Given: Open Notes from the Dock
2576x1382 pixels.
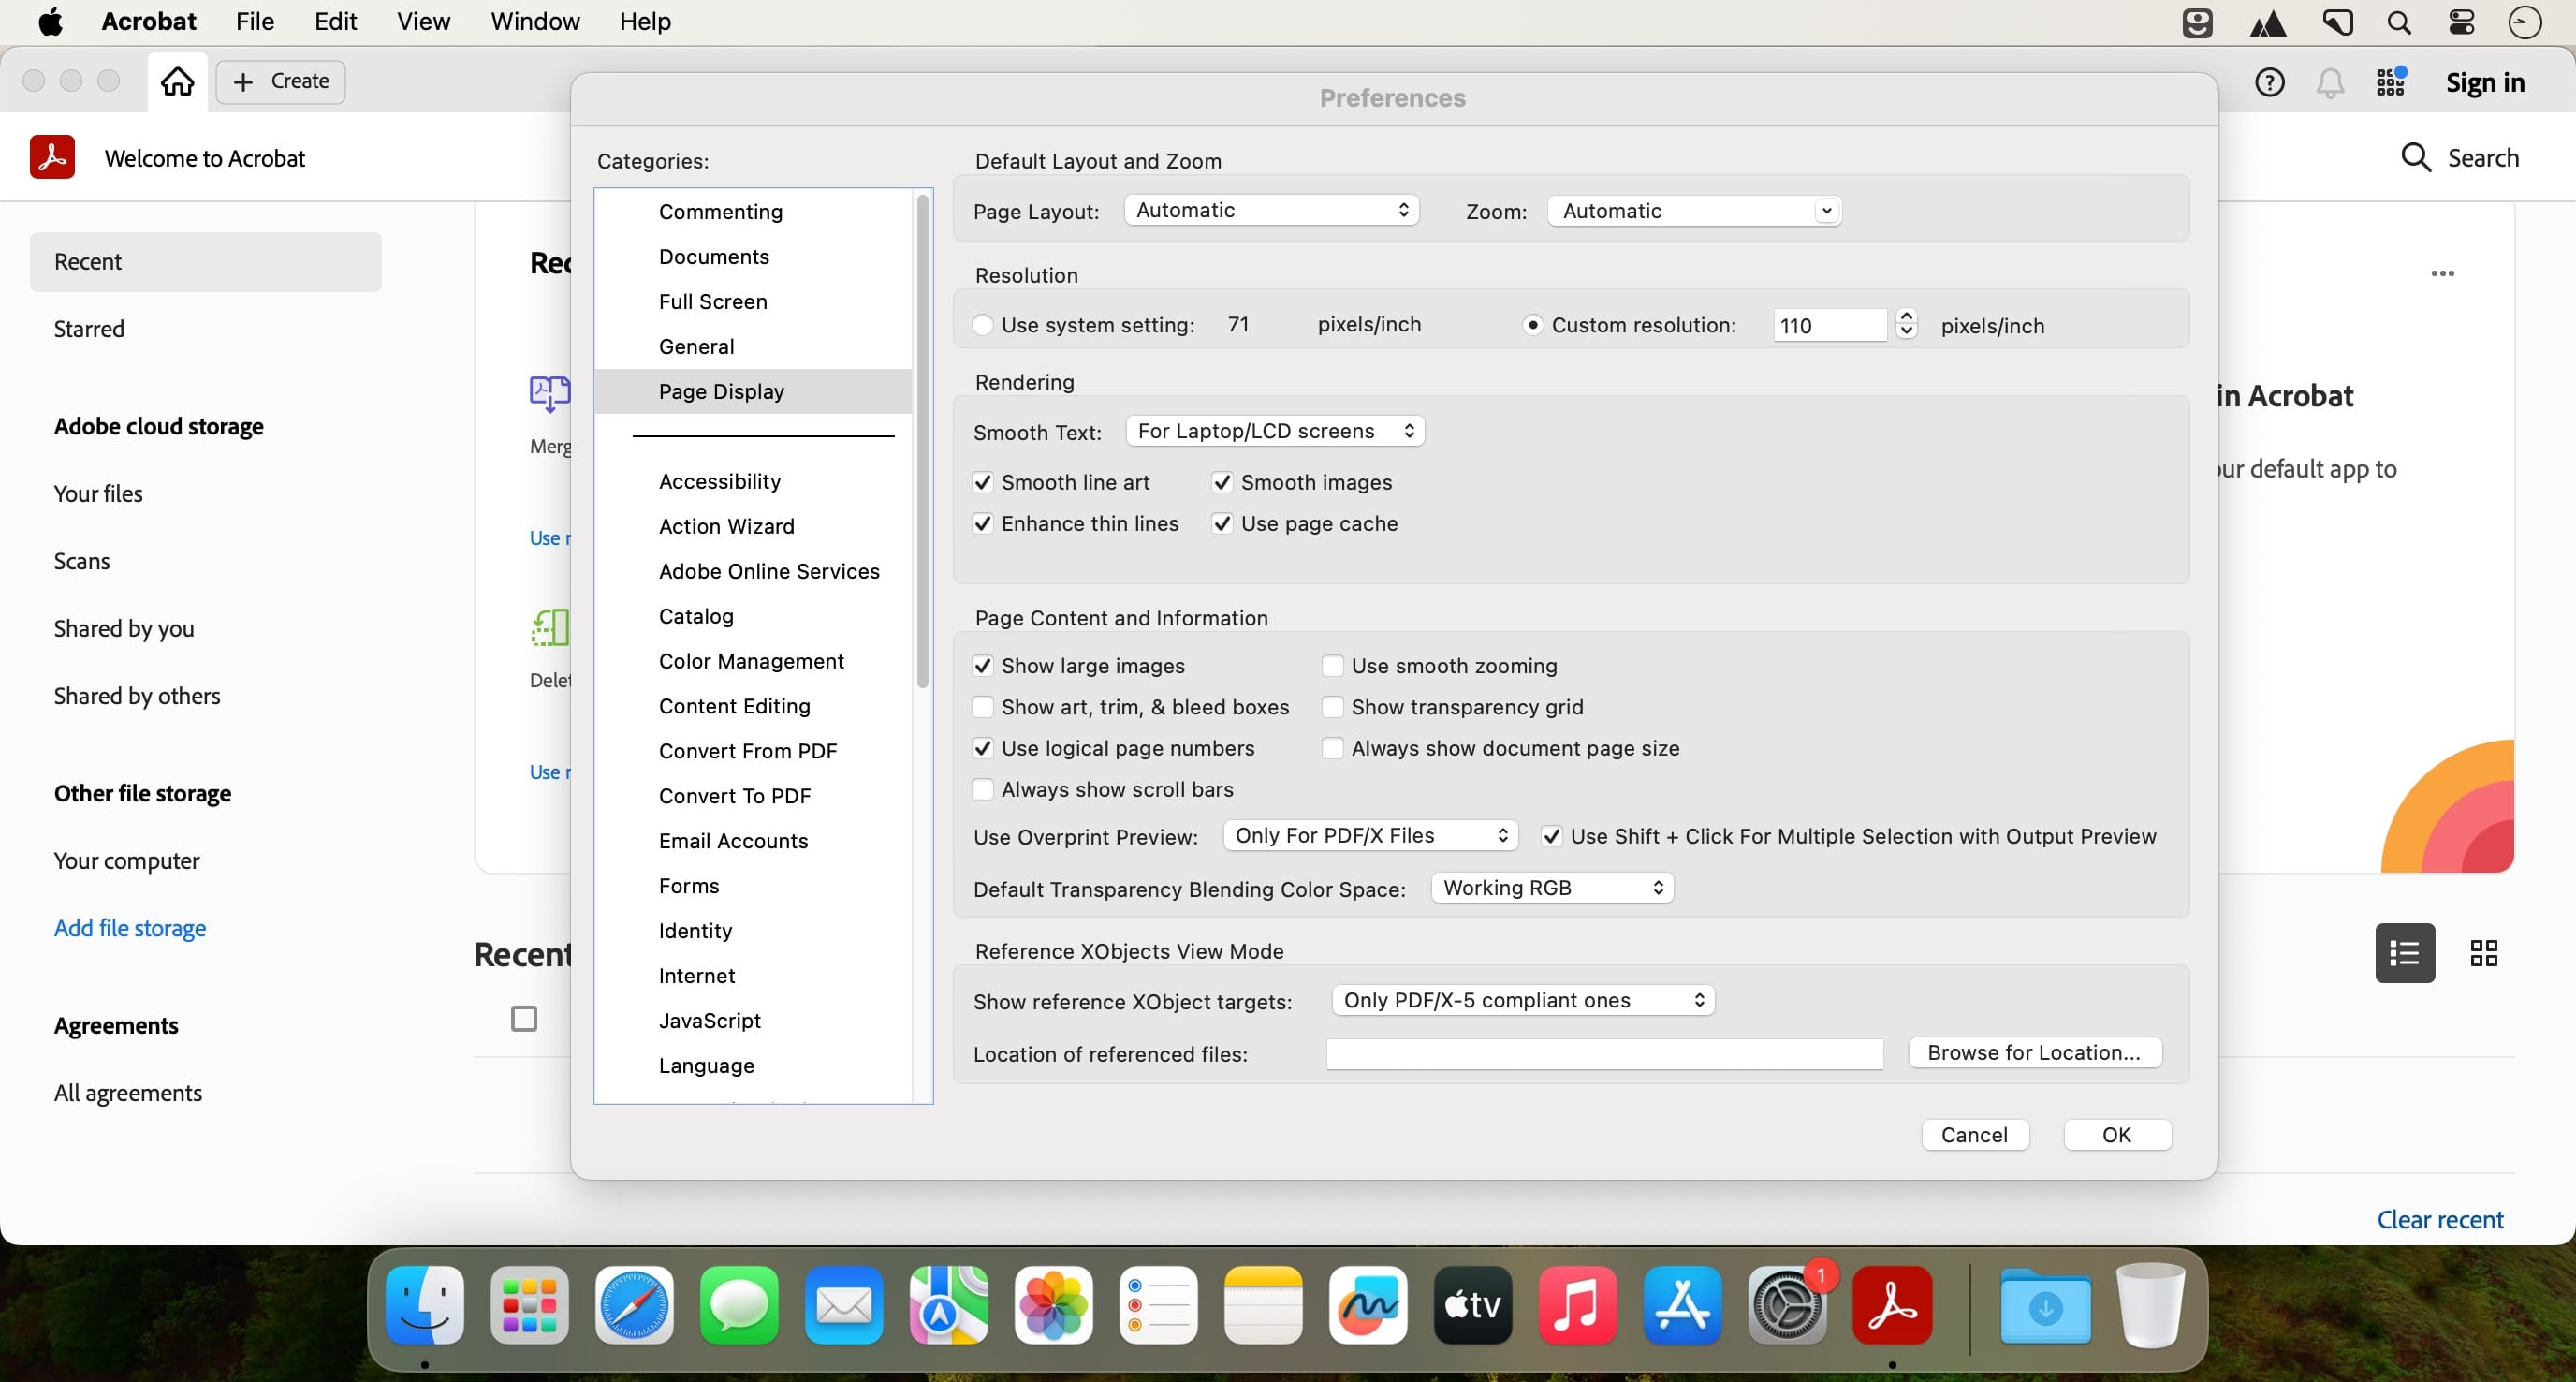Looking at the screenshot, I should pyautogui.click(x=1263, y=1305).
